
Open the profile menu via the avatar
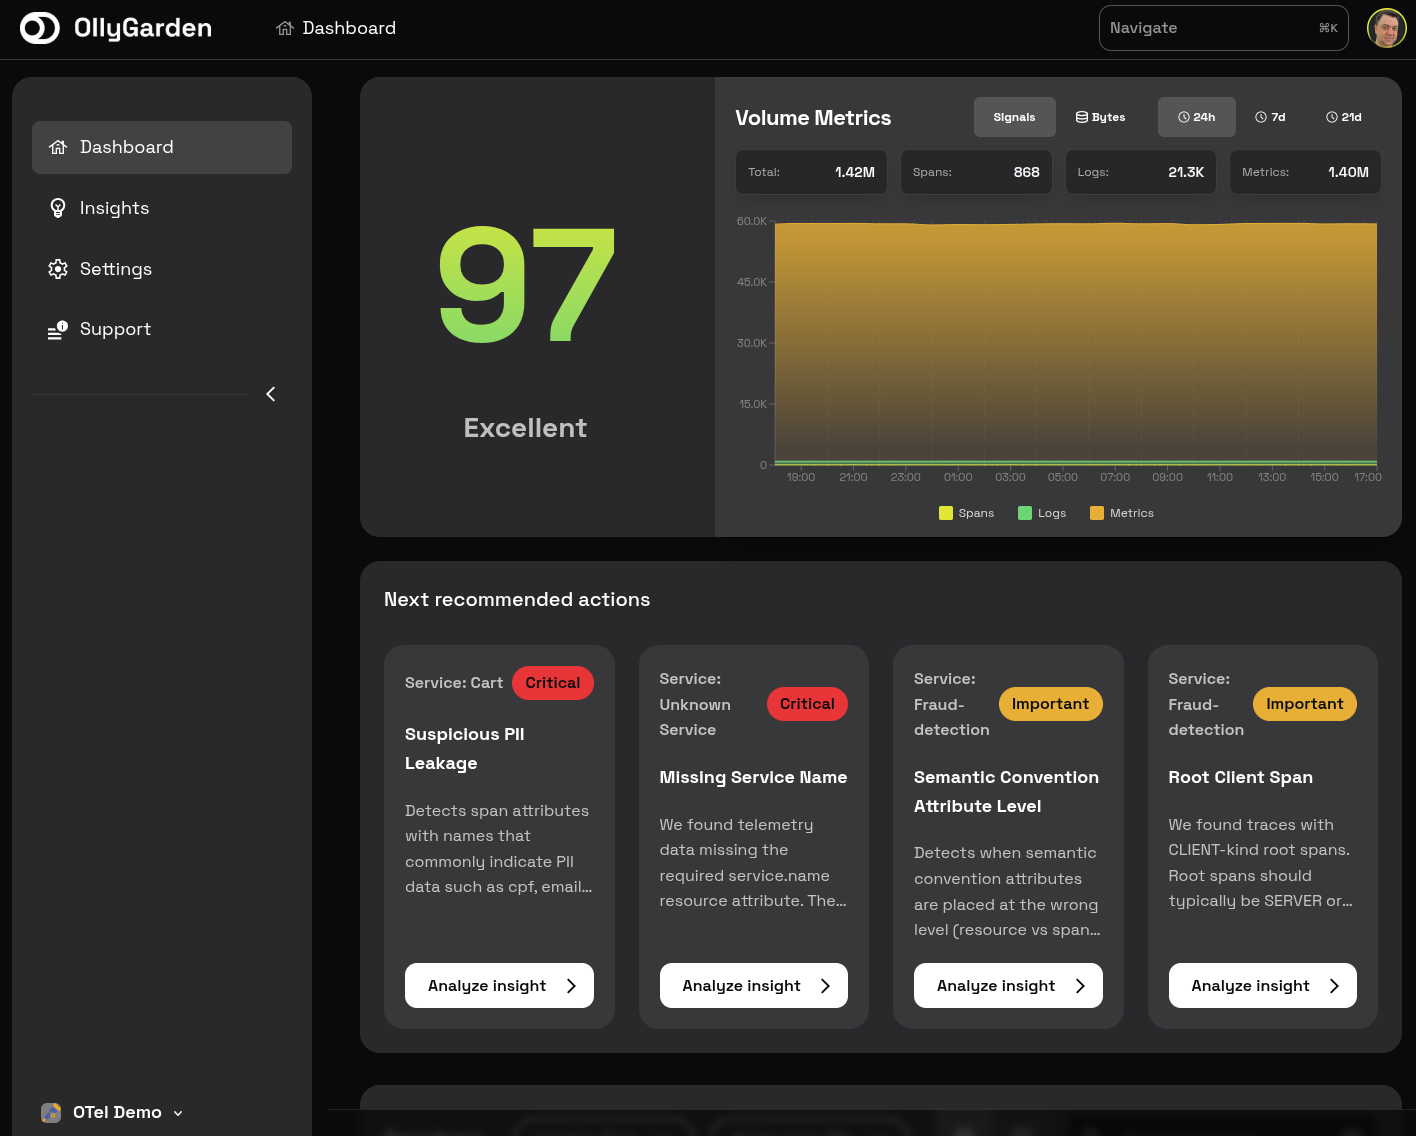tap(1387, 28)
